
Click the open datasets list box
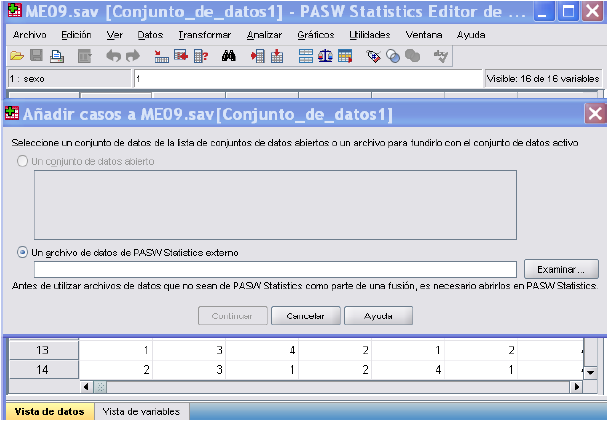coord(275,205)
